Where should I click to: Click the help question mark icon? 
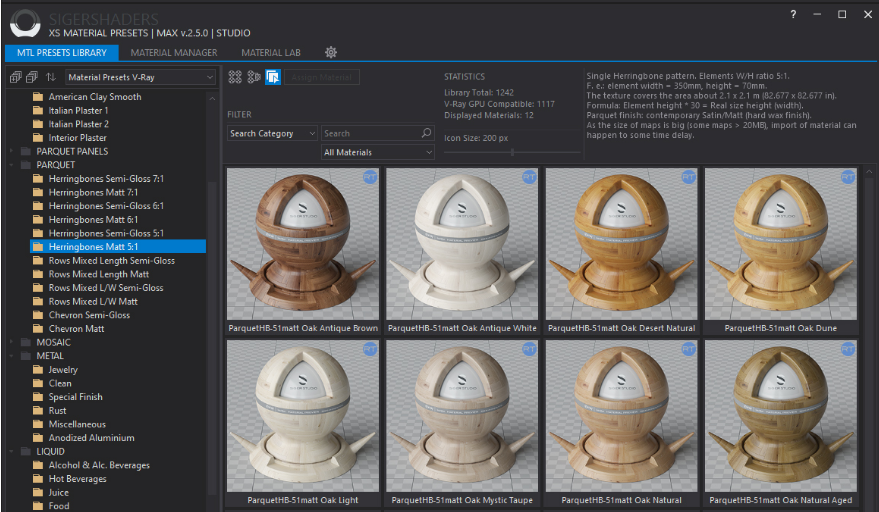pos(793,15)
